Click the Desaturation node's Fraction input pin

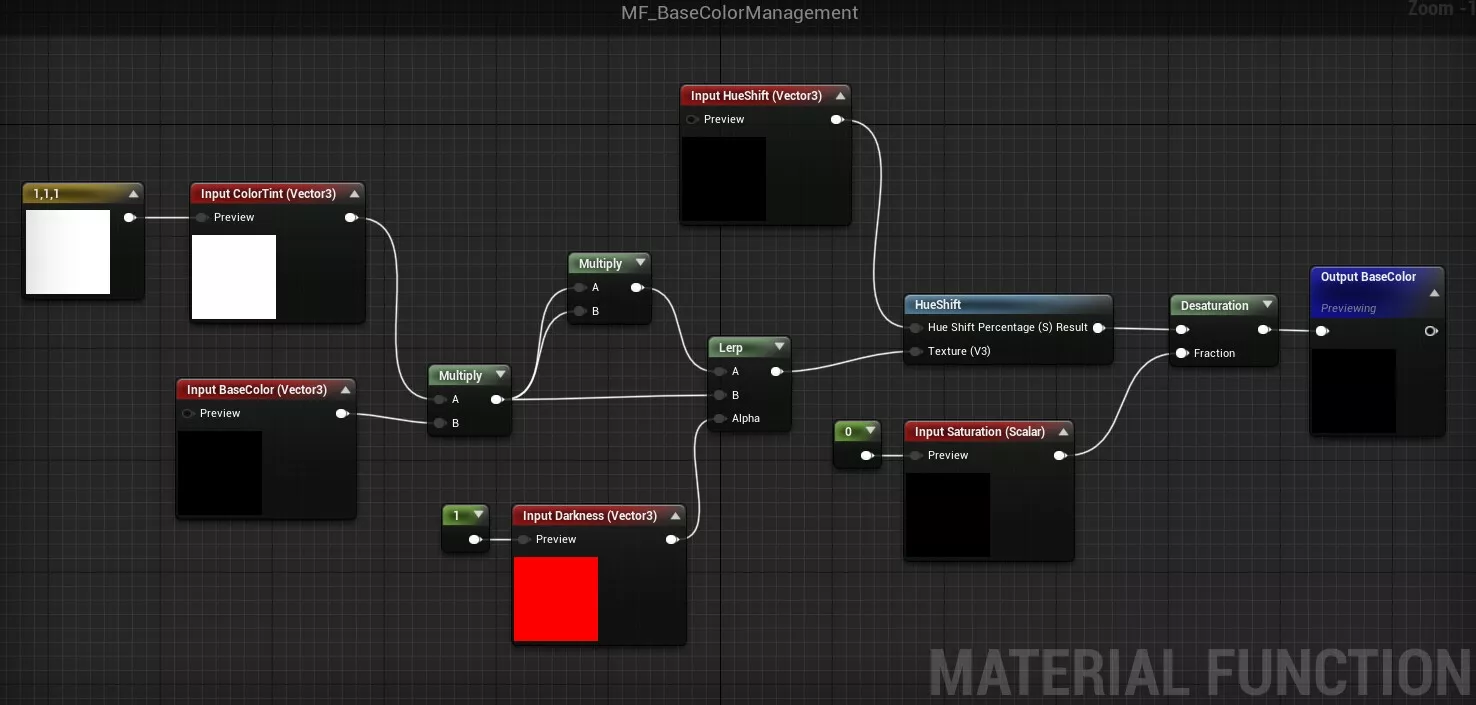tap(1182, 353)
